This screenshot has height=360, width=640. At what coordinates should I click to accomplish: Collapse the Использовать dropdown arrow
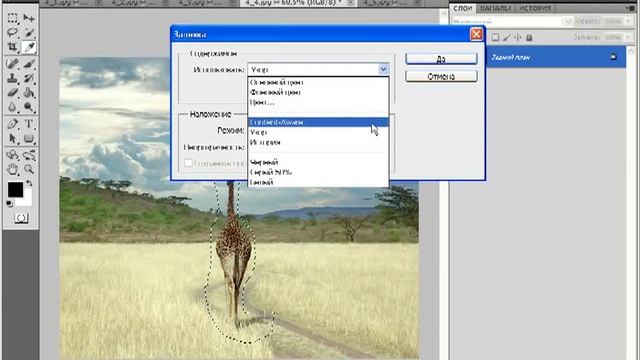(383, 69)
